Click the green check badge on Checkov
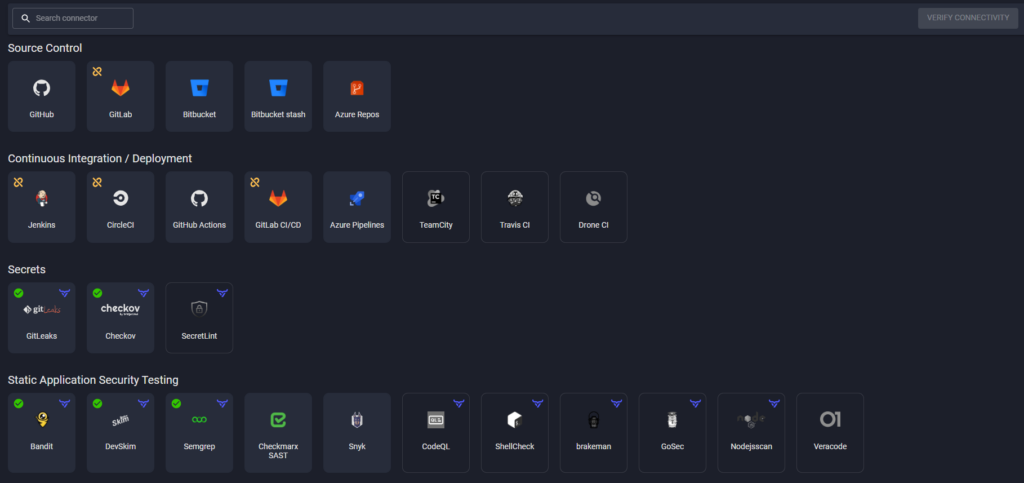Screen dimensions: 1024x483 (97, 293)
